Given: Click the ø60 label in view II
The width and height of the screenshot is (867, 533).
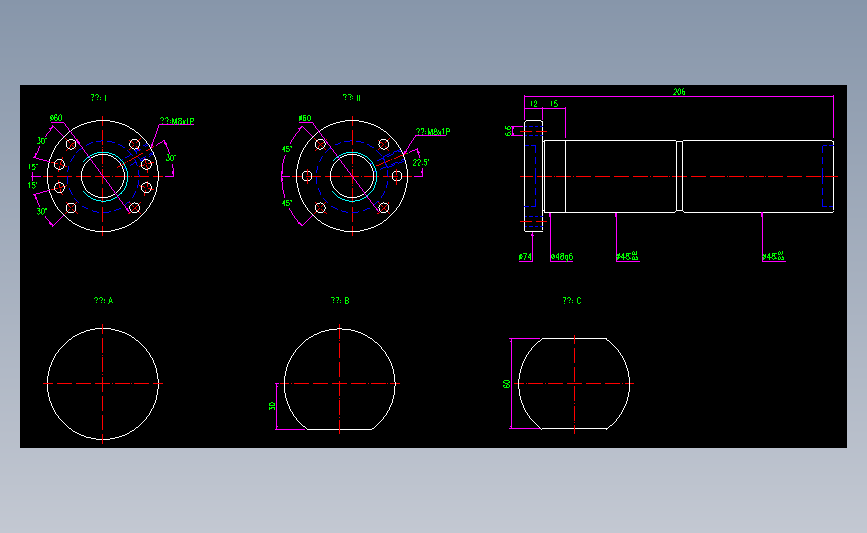Looking at the screenshot, I should coord(305,118).
